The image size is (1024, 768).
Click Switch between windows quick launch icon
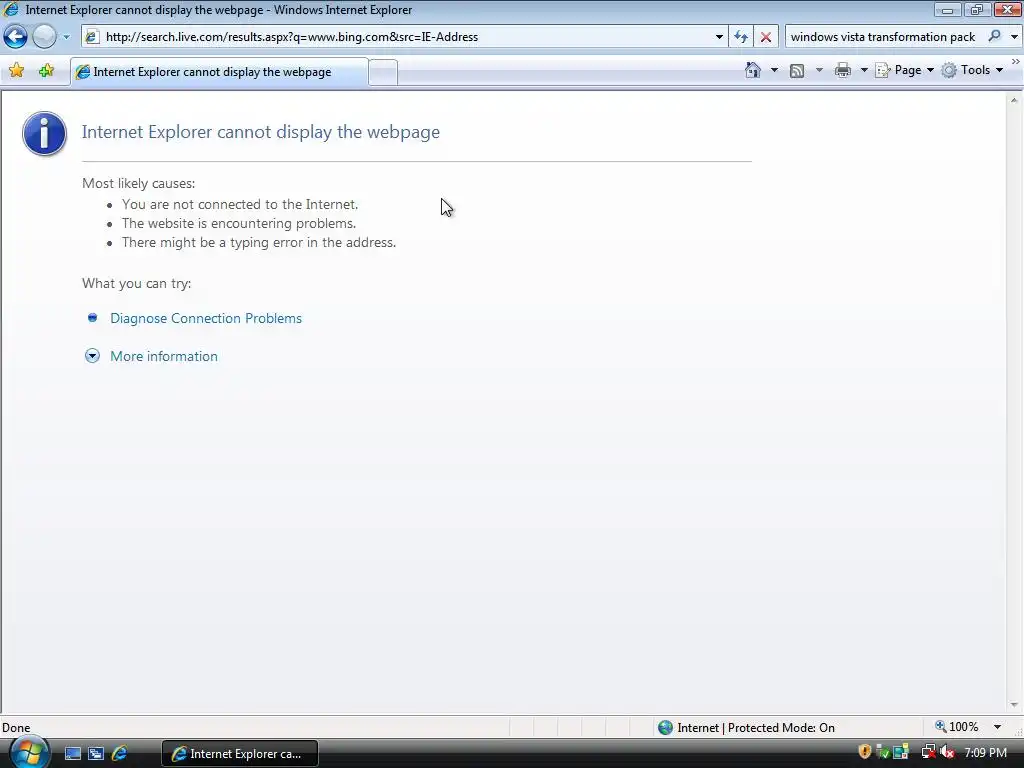[x=96, y=754]
